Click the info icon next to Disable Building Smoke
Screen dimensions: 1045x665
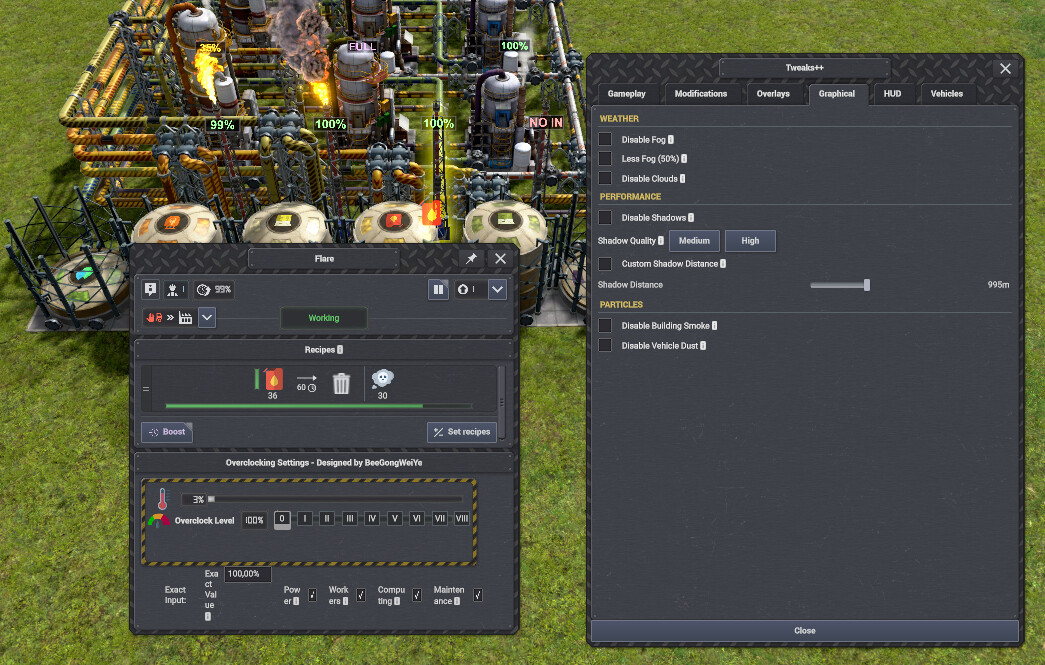coord(714,326)
